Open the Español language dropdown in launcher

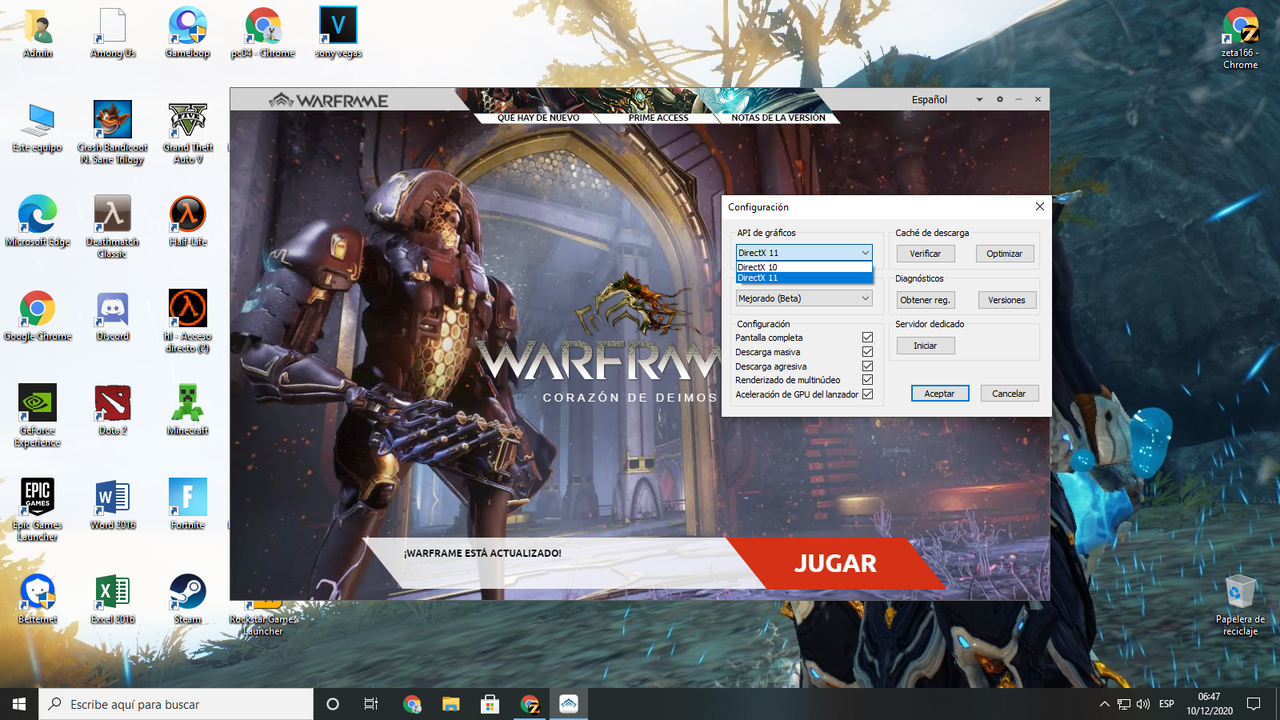[946, 100]
